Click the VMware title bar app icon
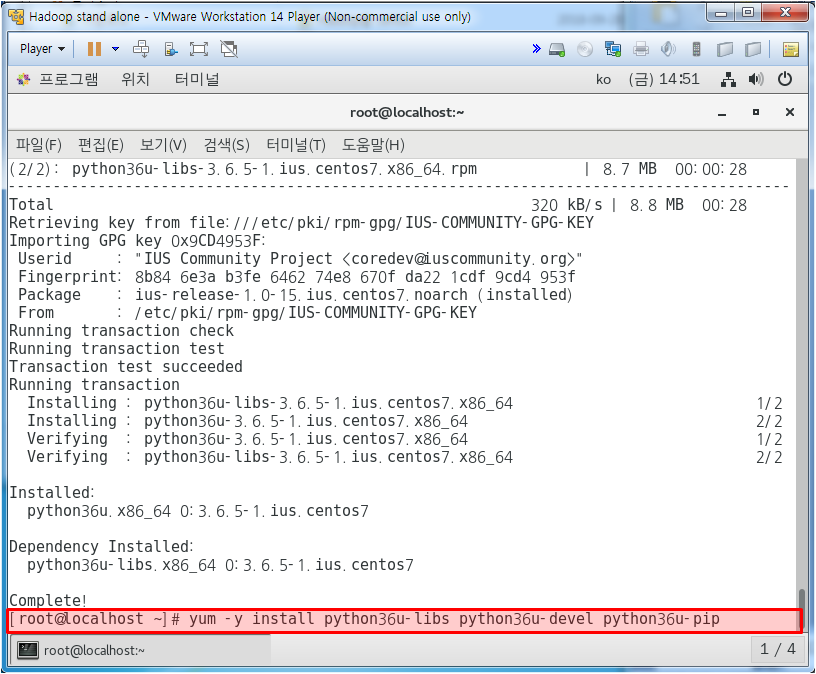 pyautogui.click(x=16, y=17)
